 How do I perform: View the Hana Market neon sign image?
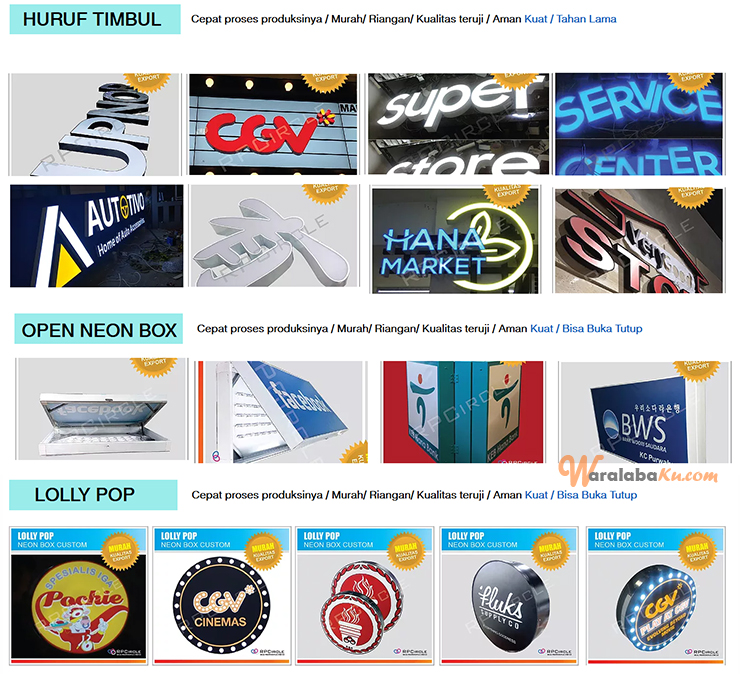pyautogui.click(x=455, y=239)
